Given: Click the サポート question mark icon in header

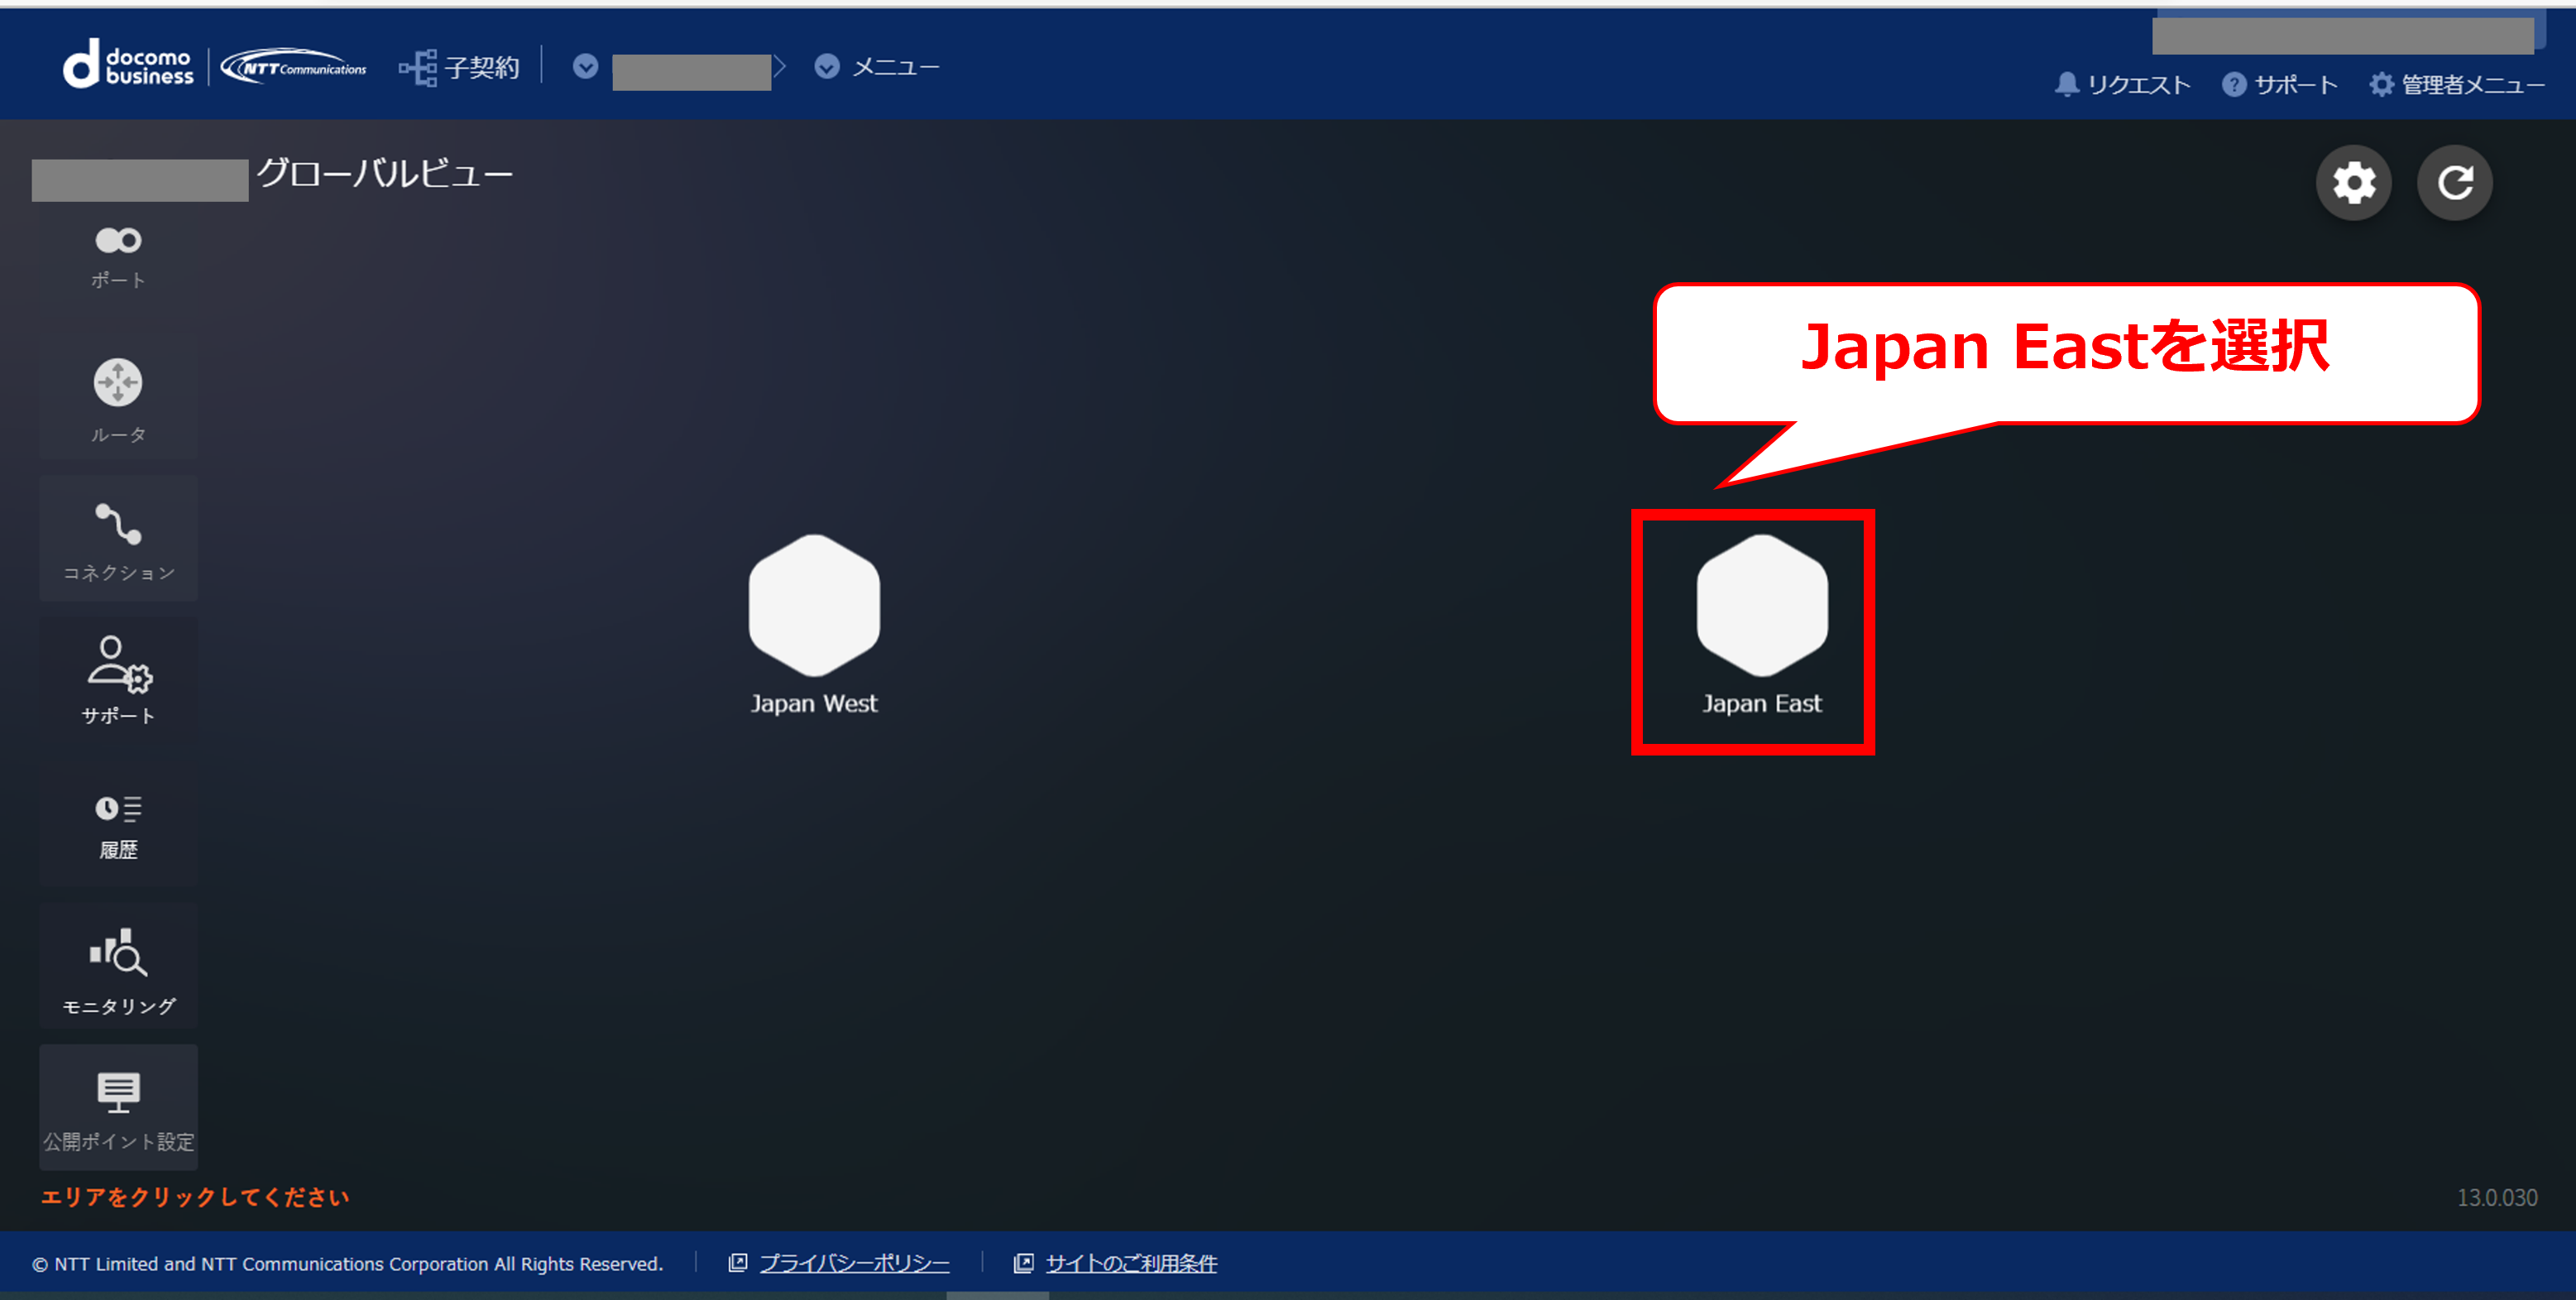Looking at the screenshot, I should [2234, 84].
